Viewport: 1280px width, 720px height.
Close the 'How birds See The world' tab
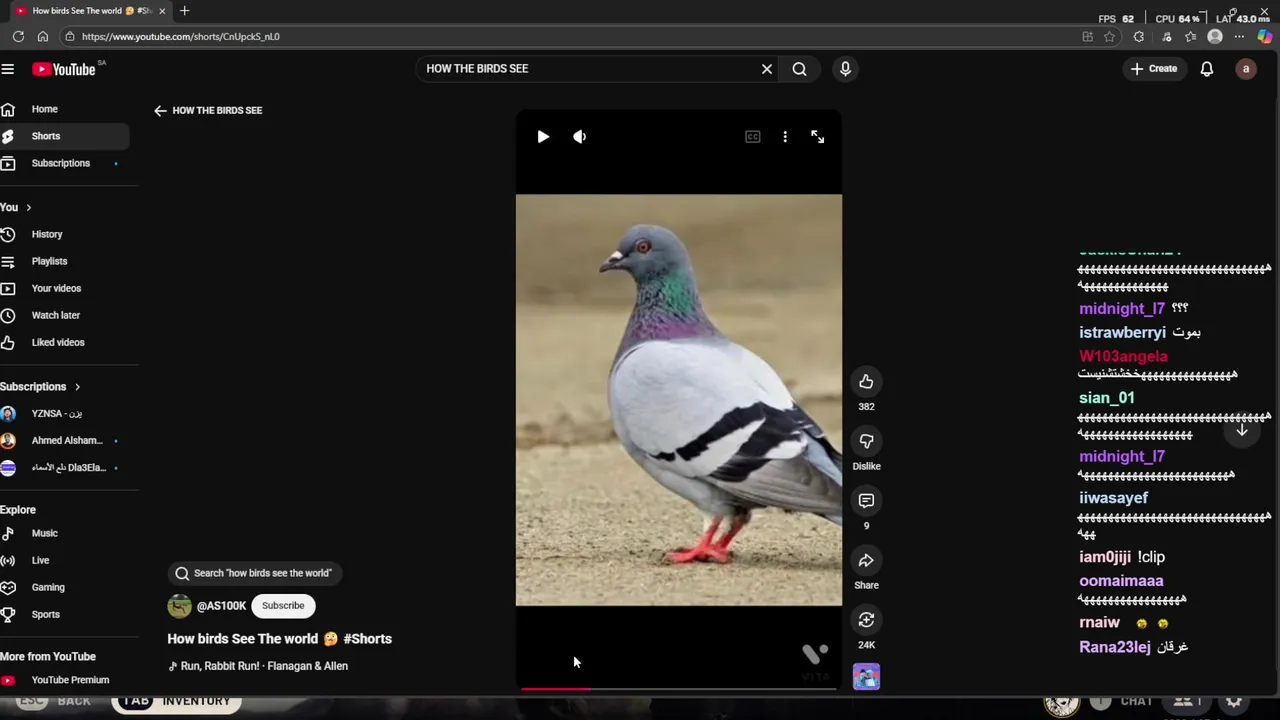click(162, 11)
